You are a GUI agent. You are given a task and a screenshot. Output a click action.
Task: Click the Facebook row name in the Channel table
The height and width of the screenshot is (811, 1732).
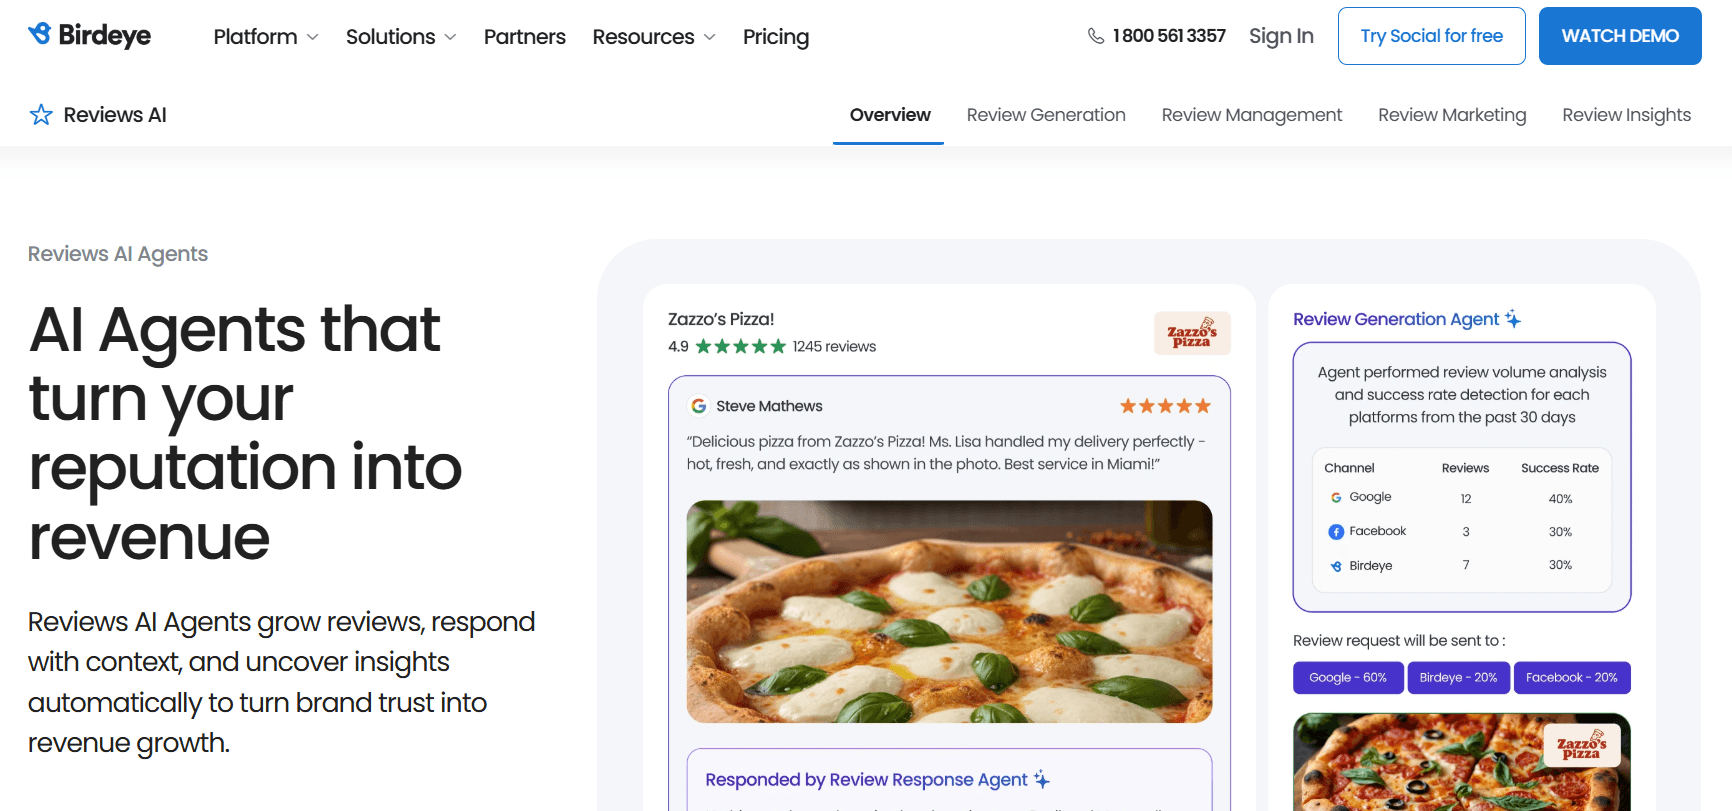pos(1377,531)
